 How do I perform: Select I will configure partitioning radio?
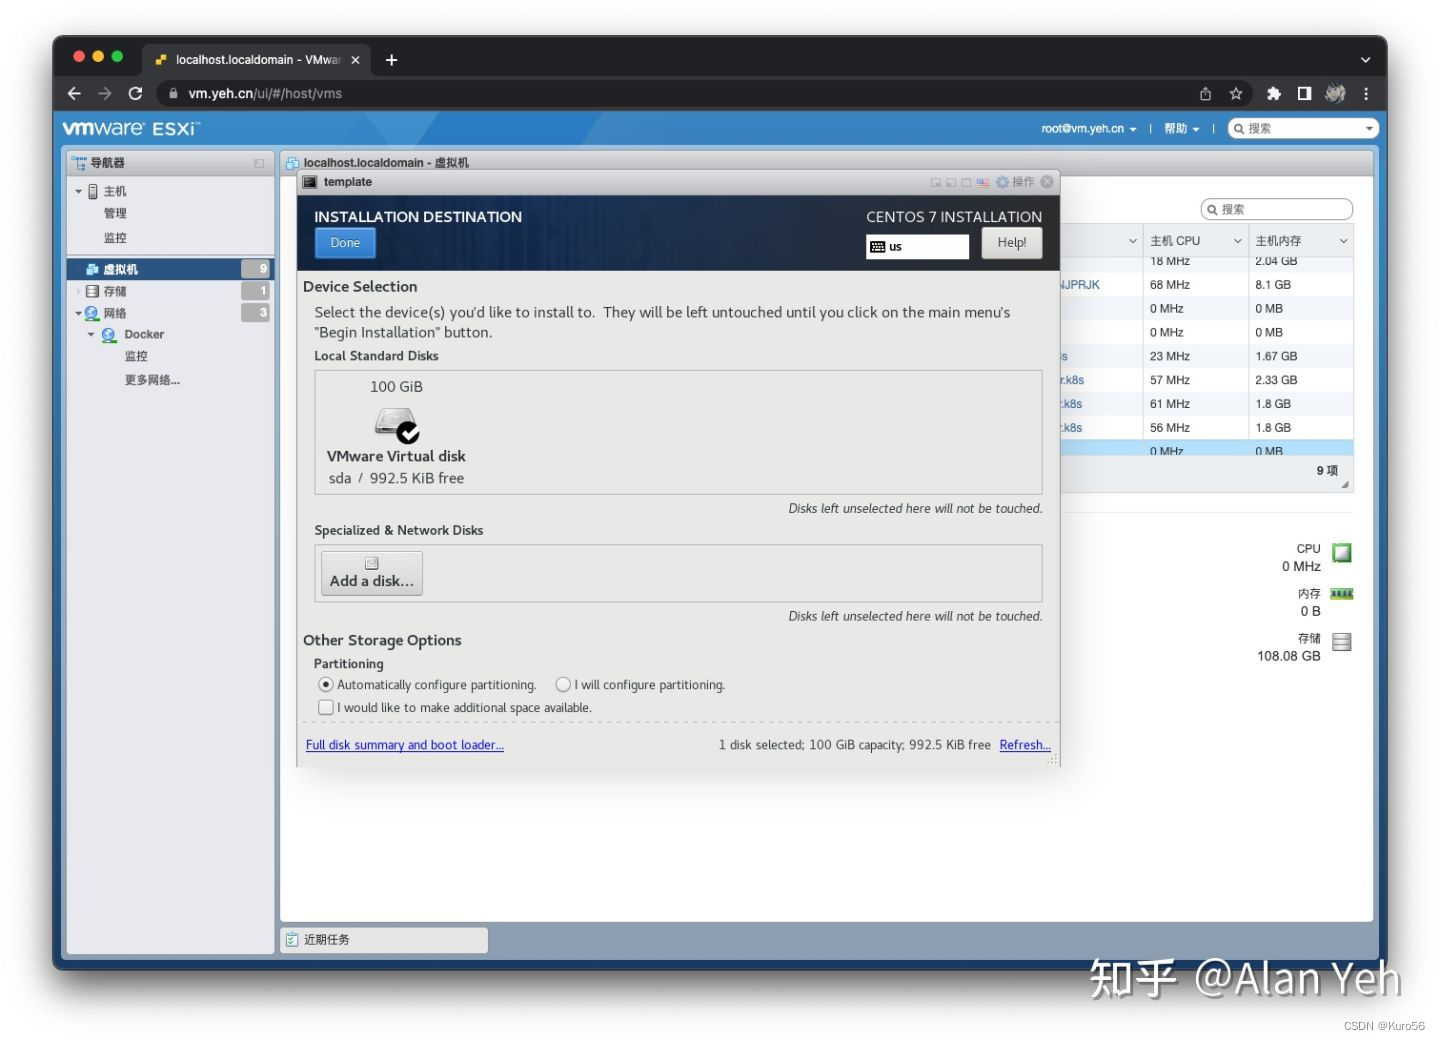(563, 685)
